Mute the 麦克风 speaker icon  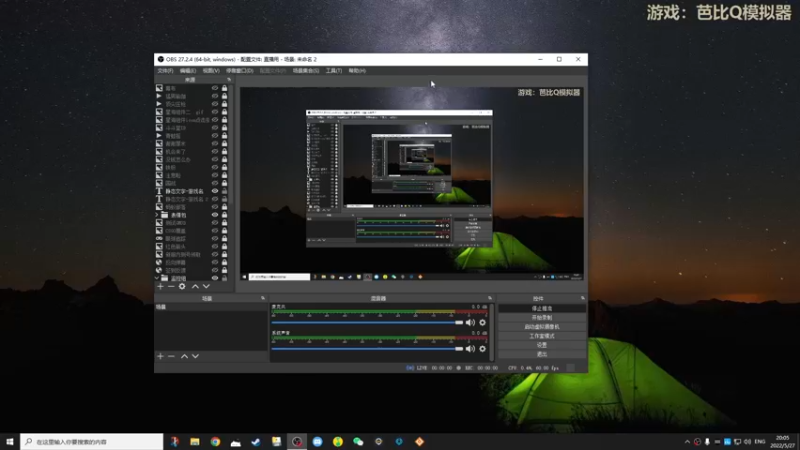pyautogui.click(x=470, y=322)
